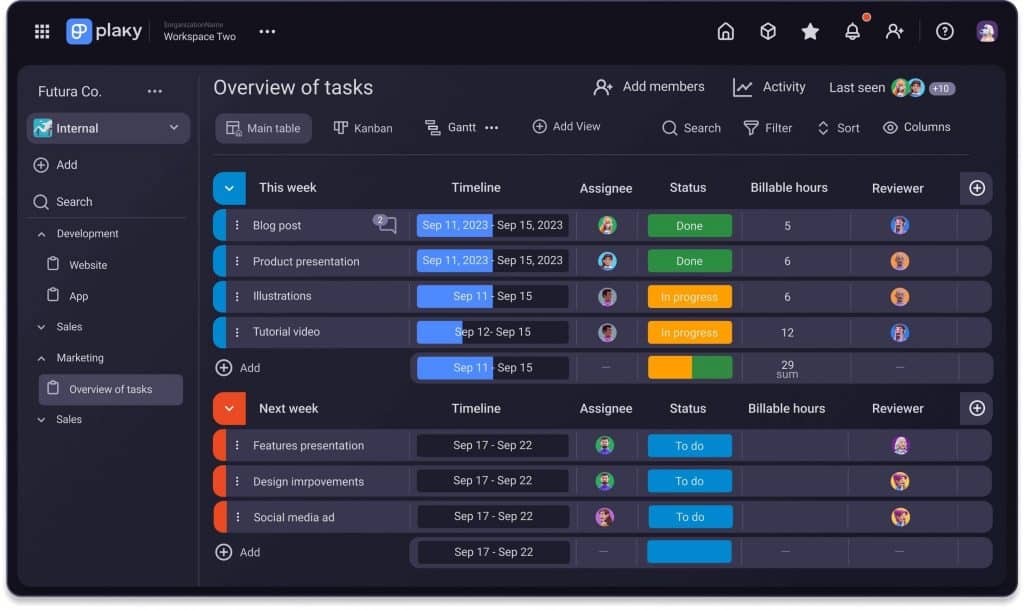Click the invite user icon in top bar

pyautogui.click(x=894, y=31)
